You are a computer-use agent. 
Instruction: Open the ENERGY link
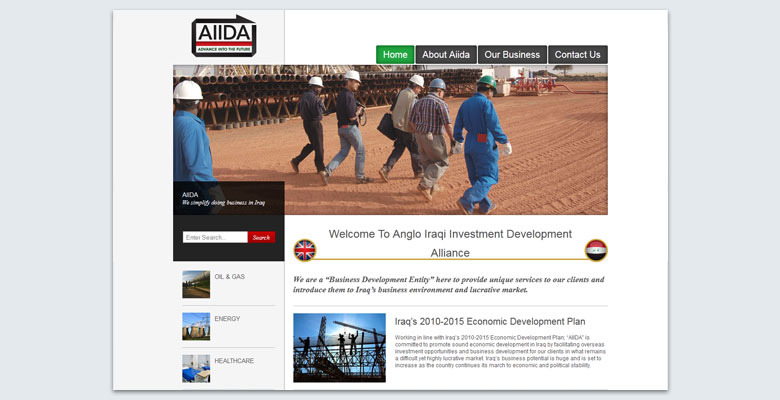coord(227,319)
